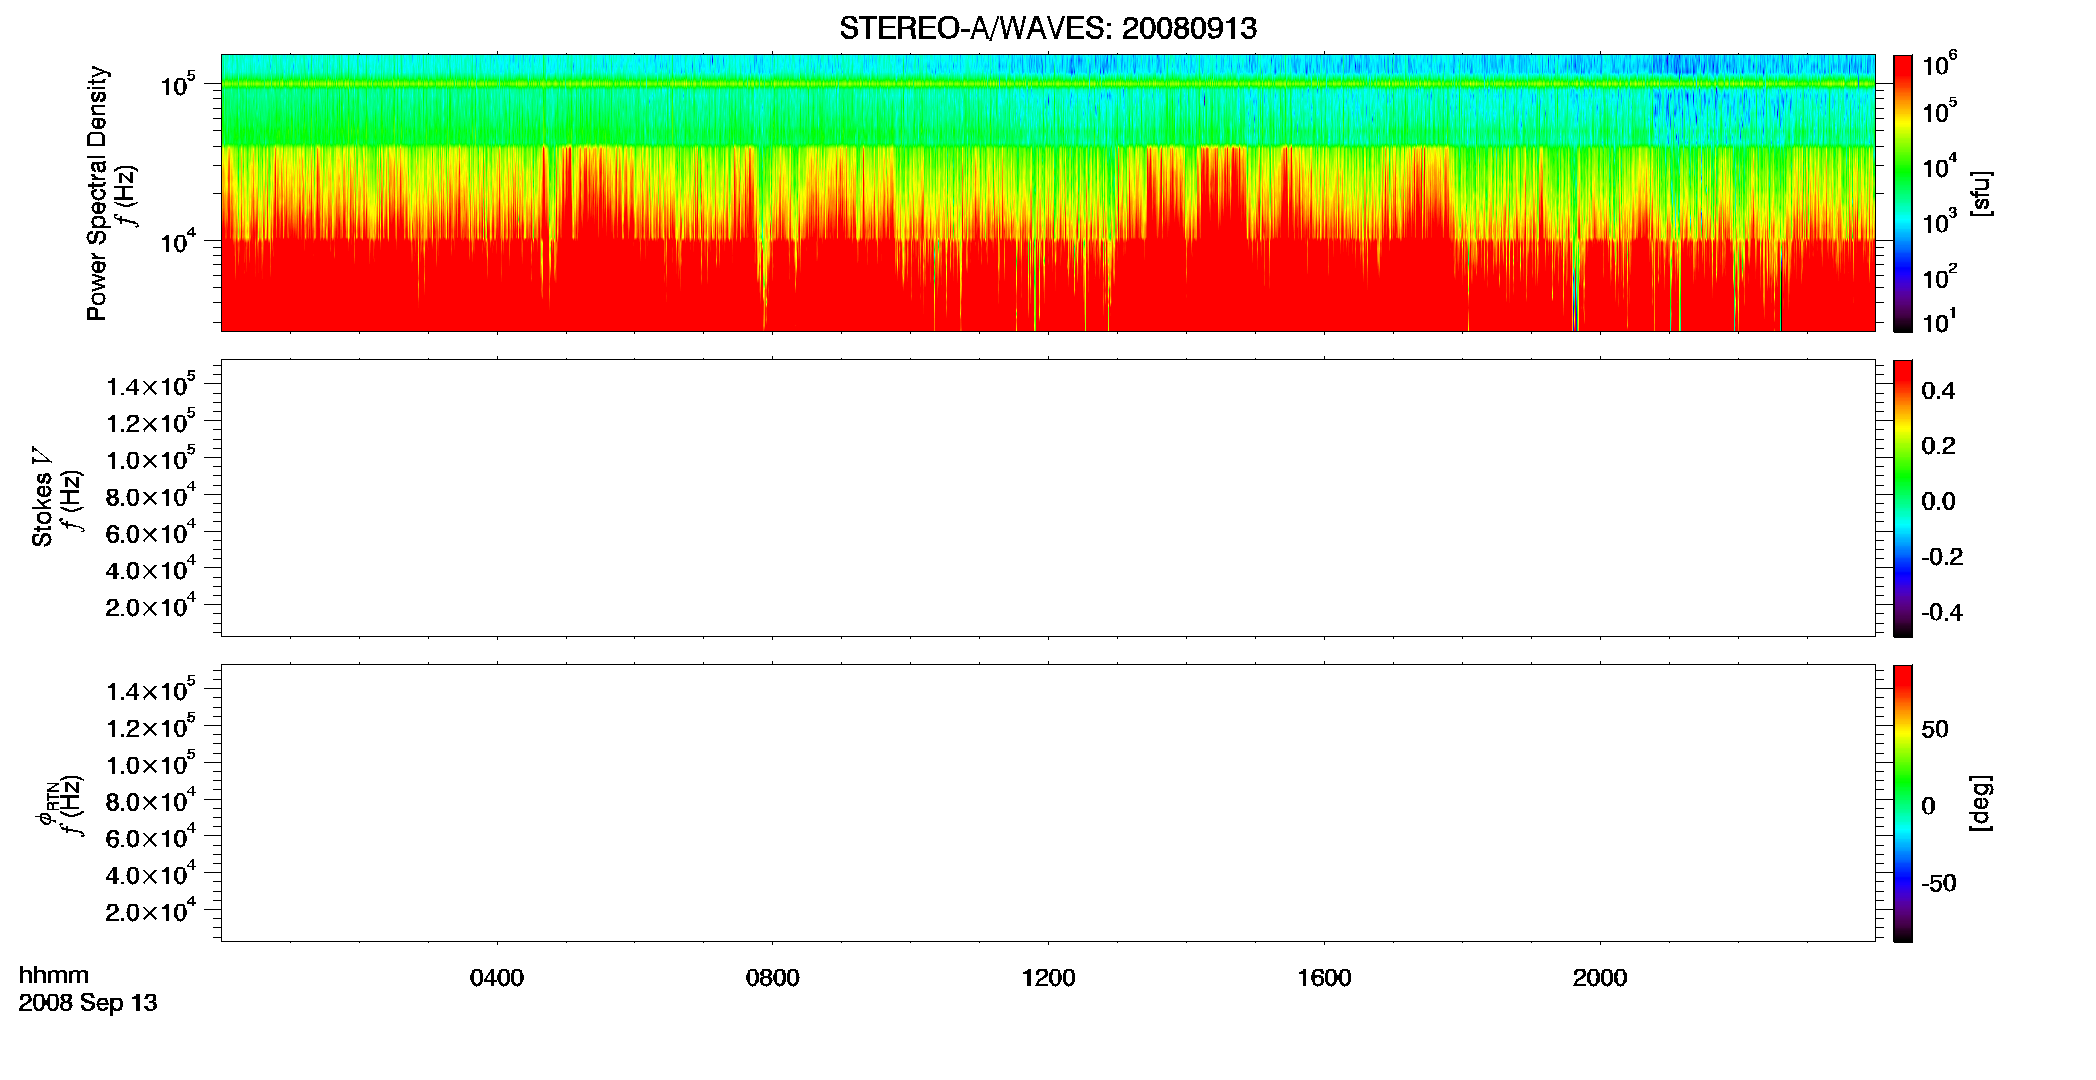This screenshot has width=2096, height=1080.
Task: Click the Stokes V axis label
Action: [42, 497]
